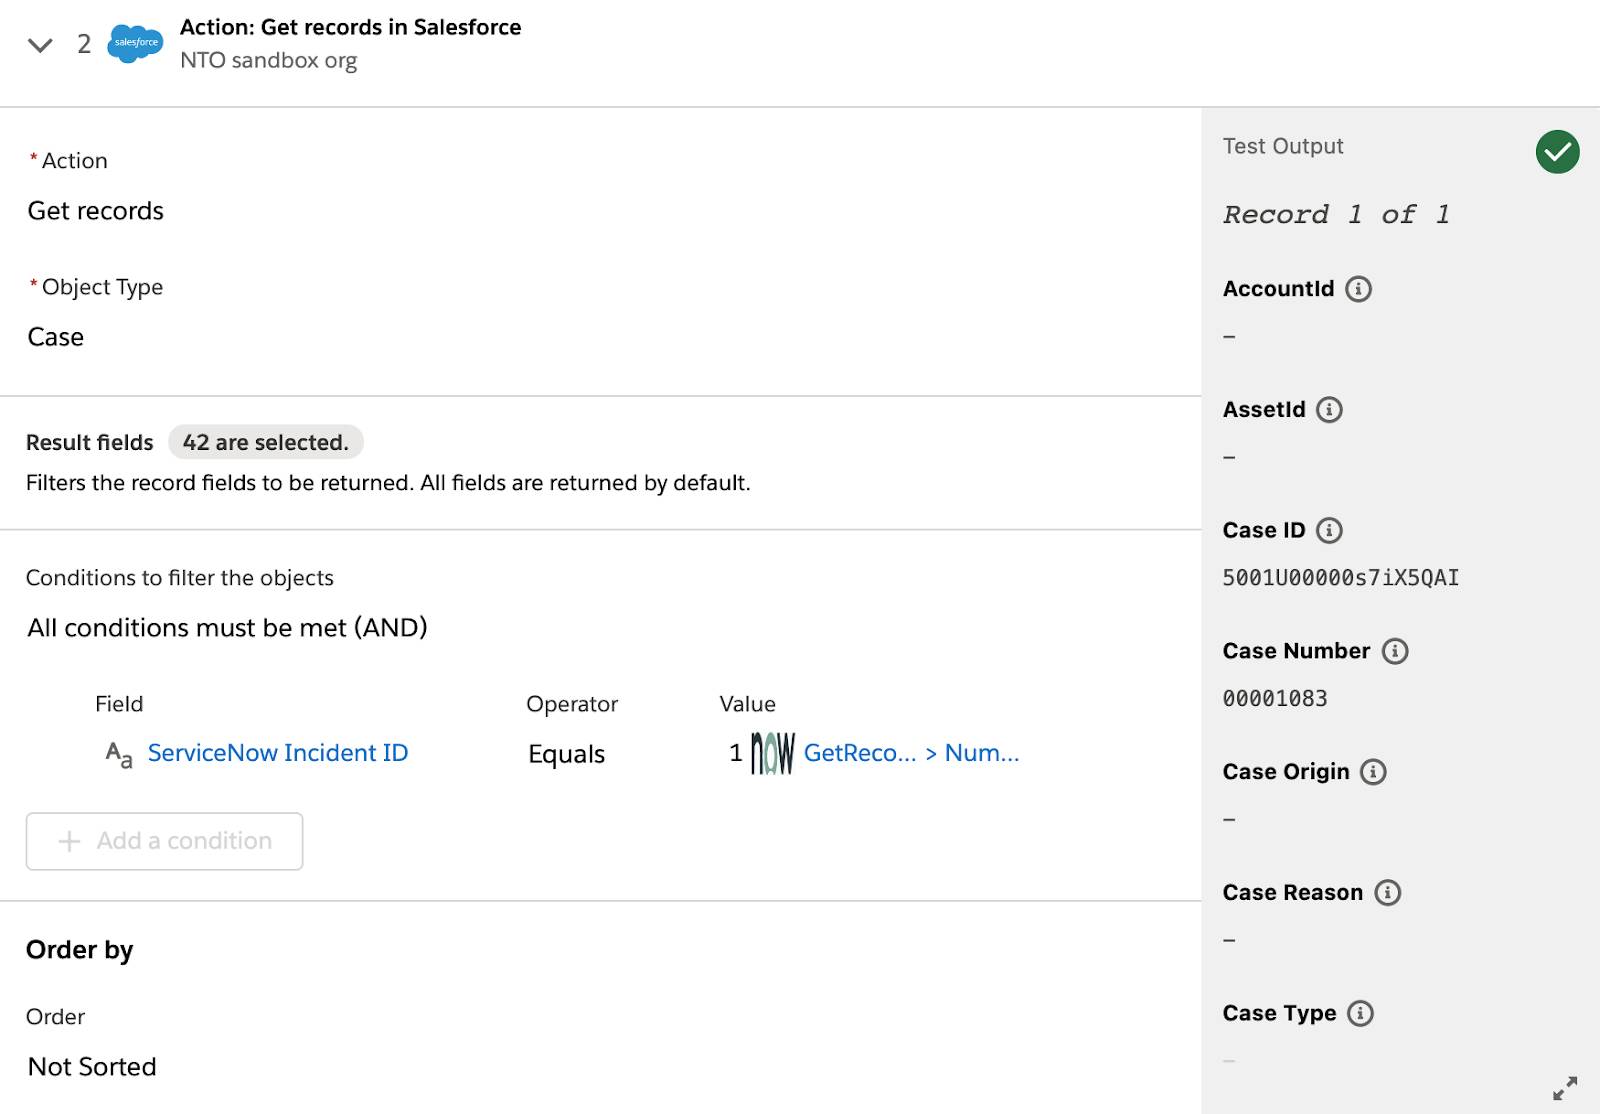The height and width of the screenshot is (1114, 1600).
Task: Open the 'All conditions must be met (AND)' selector
Action: 227,628
